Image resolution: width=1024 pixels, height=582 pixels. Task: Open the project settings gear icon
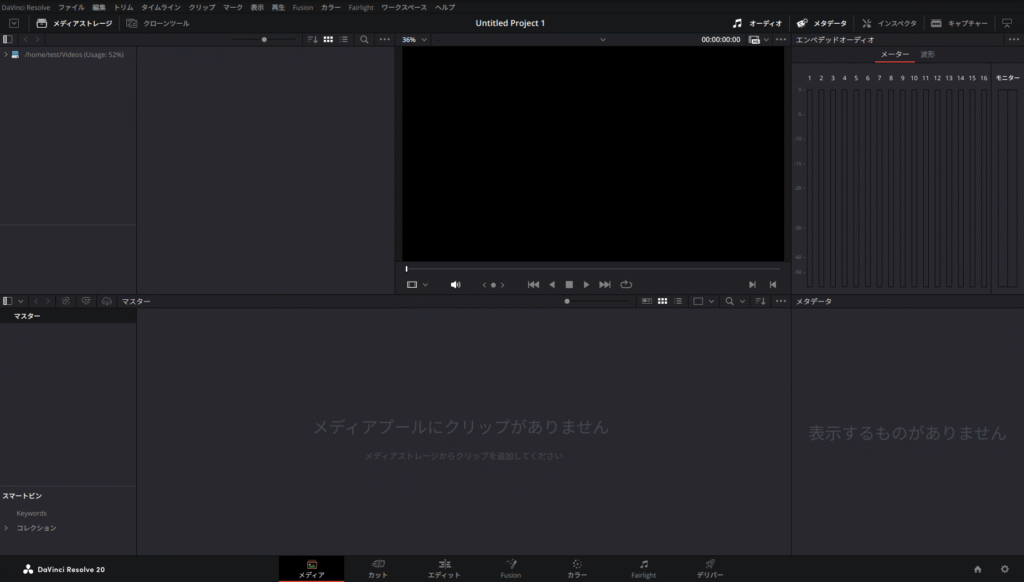[1005, 569]
